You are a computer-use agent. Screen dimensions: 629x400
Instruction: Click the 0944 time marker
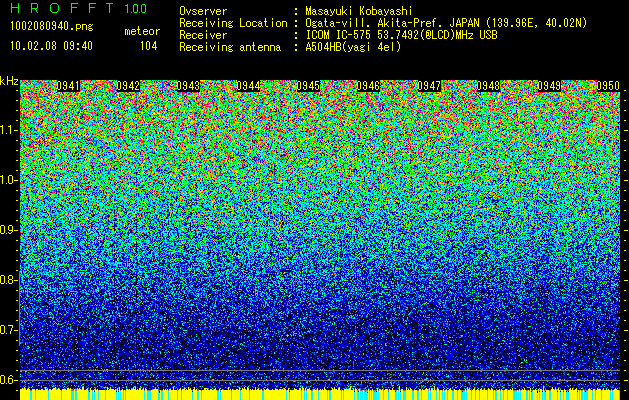248,86
